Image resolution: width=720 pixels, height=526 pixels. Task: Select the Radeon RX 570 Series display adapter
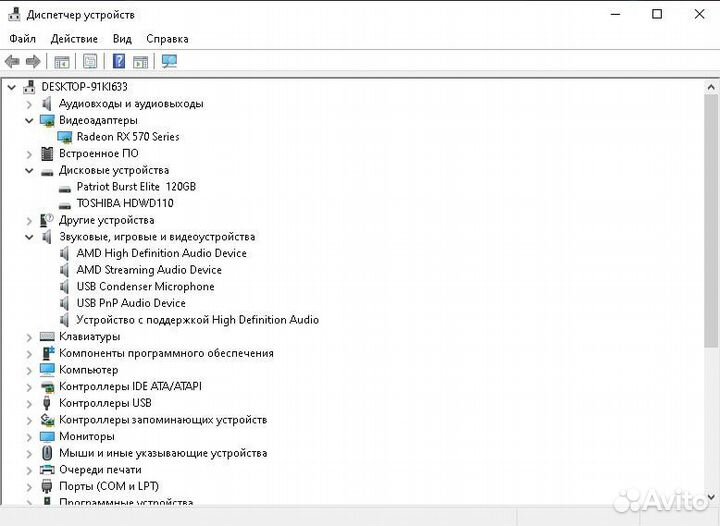point(127,137)
